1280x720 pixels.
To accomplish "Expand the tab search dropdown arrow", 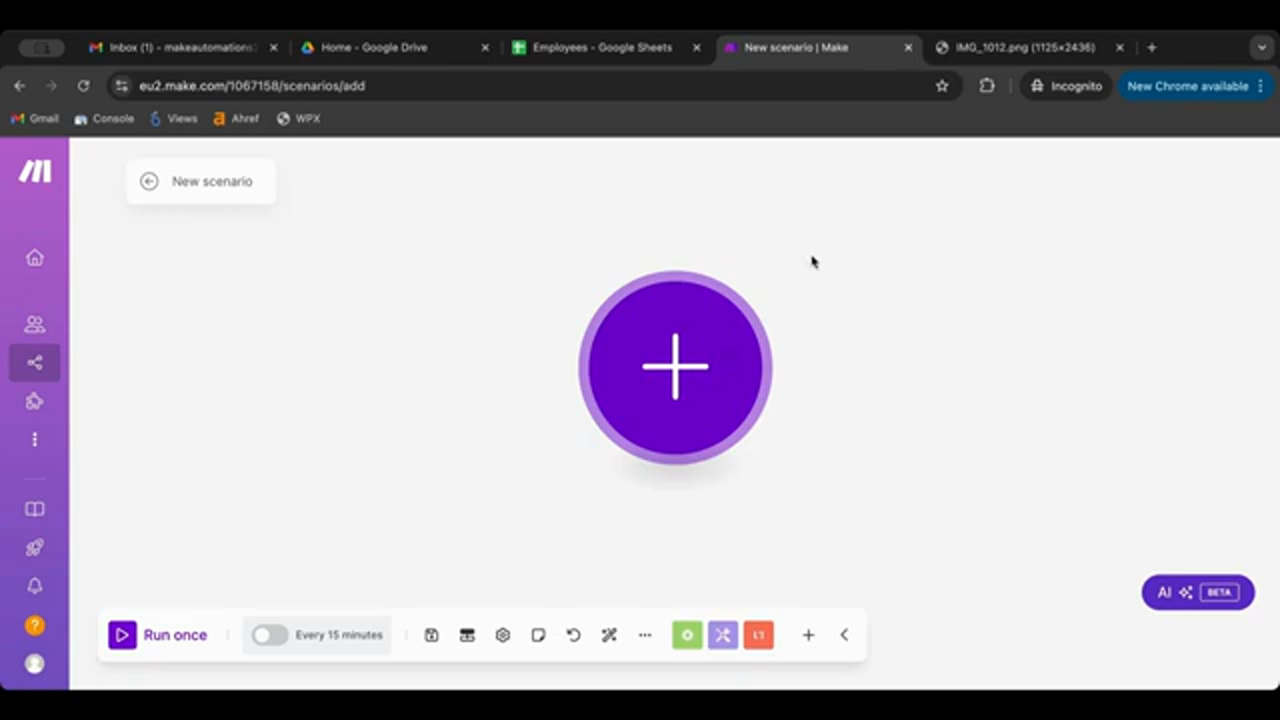I will [x=1262, y=47].
